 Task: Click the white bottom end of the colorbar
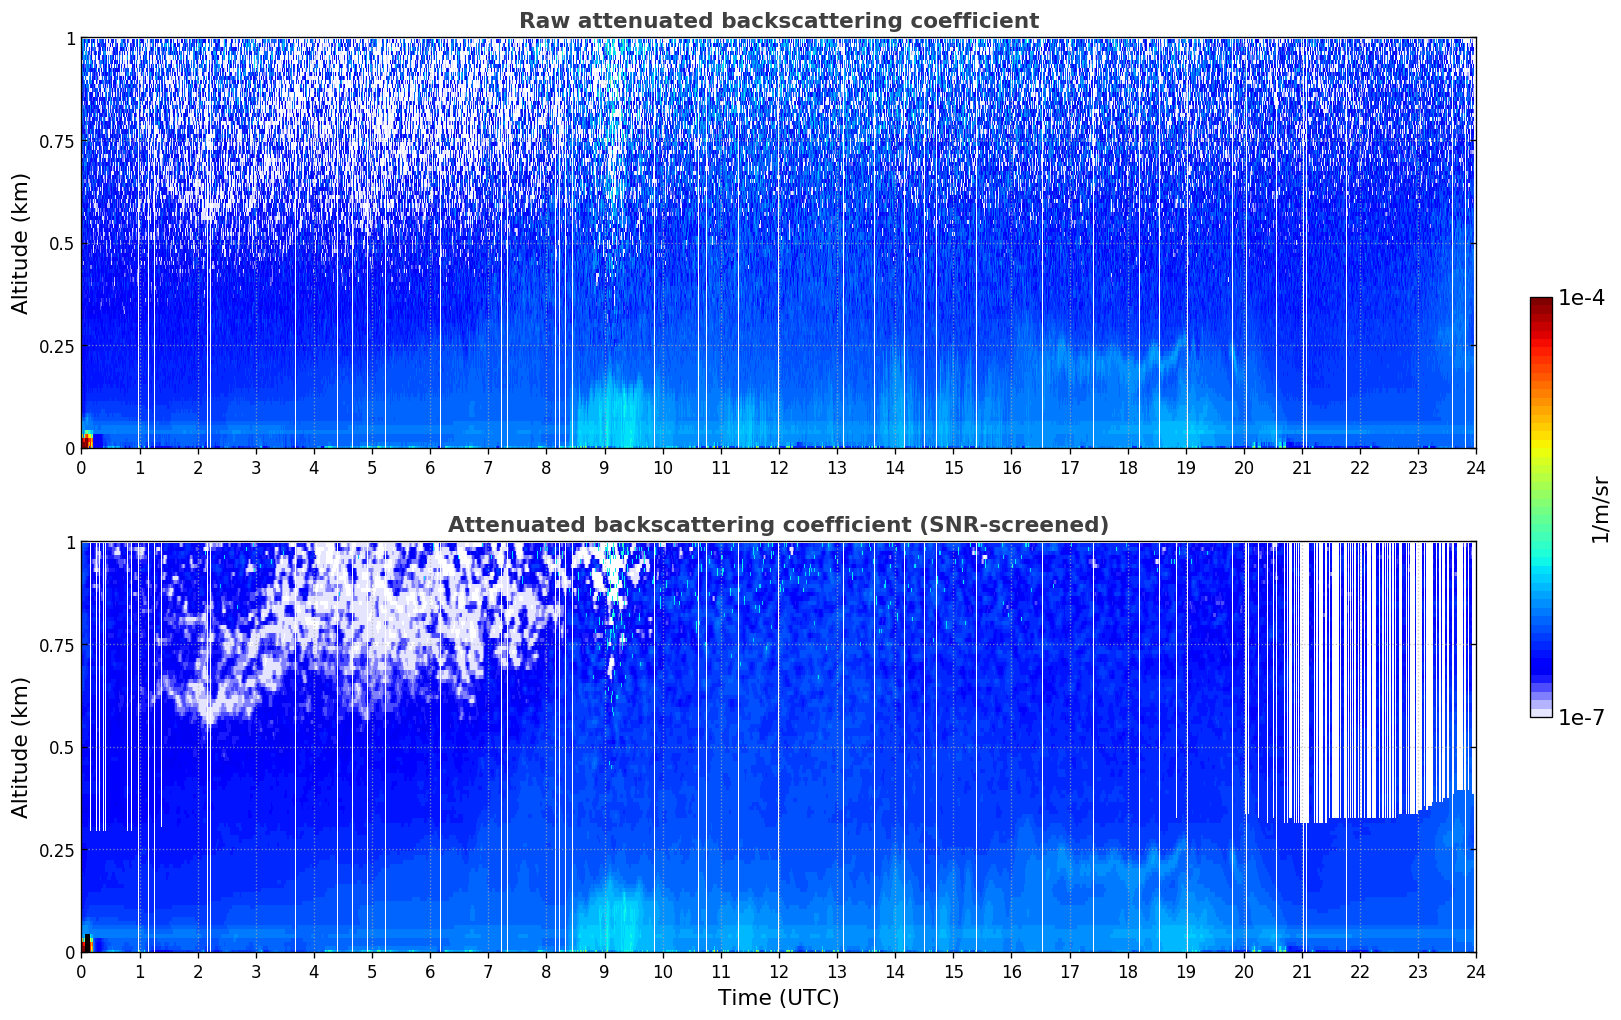click(1541, 712)
